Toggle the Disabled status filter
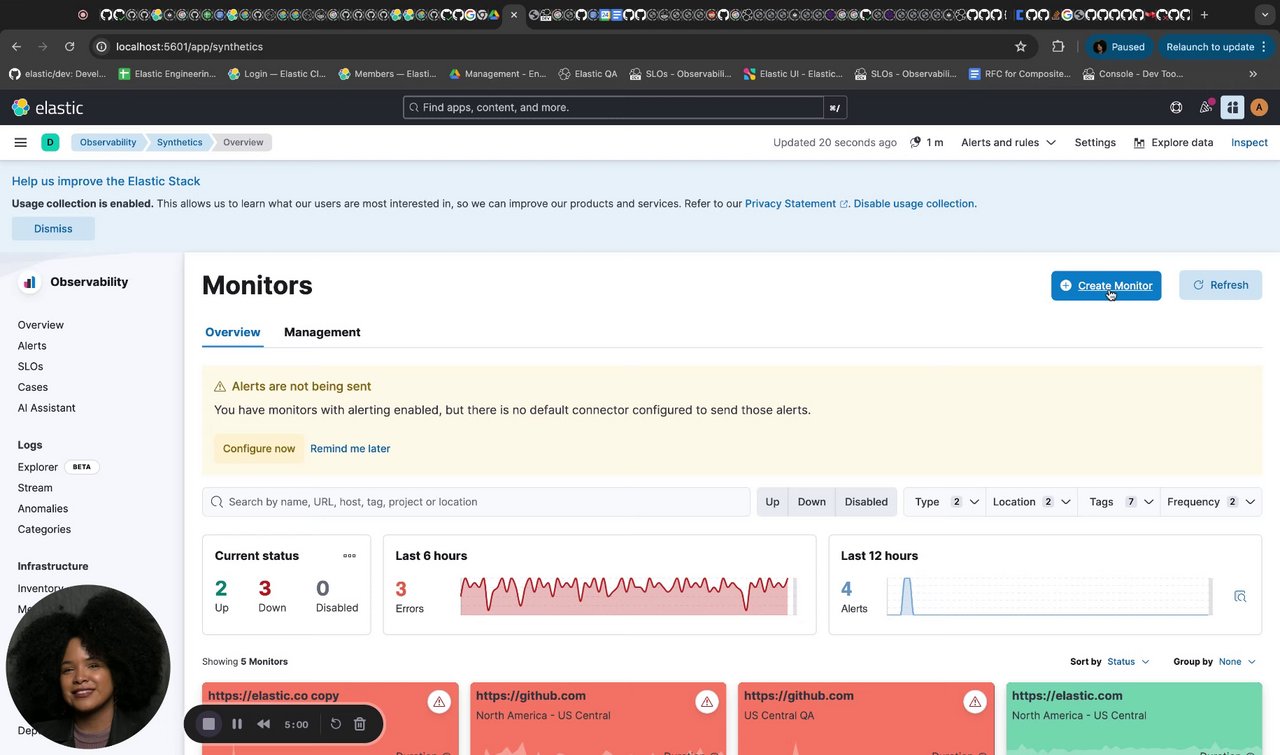Image resolution: width=1280 pixels, height=755 pixels. [x=866, y=502]
